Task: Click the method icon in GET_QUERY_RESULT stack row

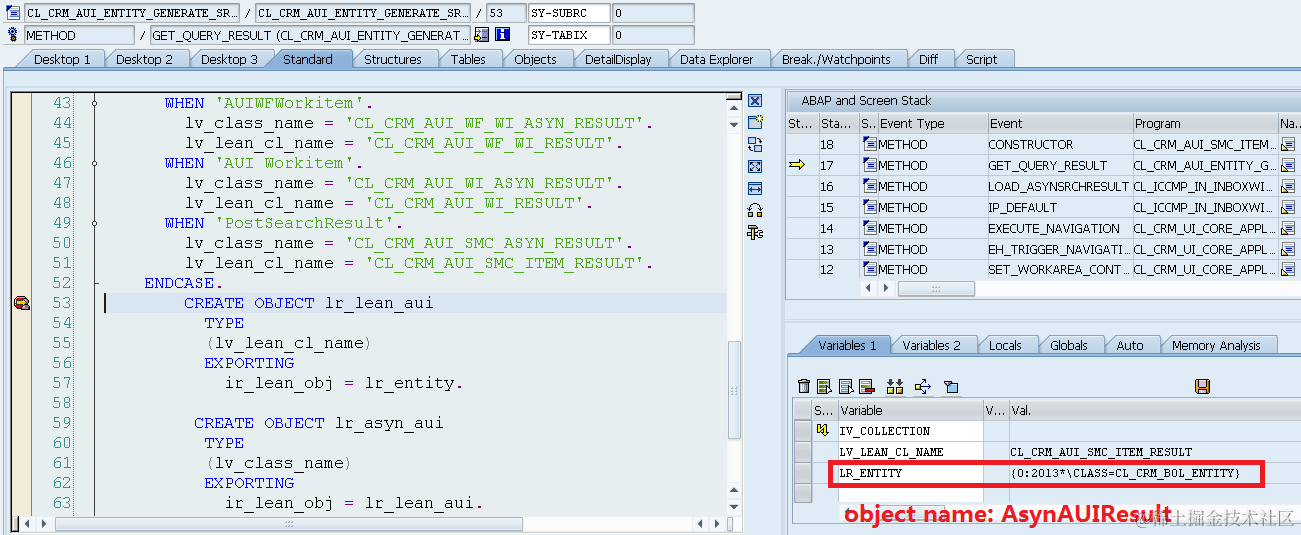Action: click(x=868, y=166)
